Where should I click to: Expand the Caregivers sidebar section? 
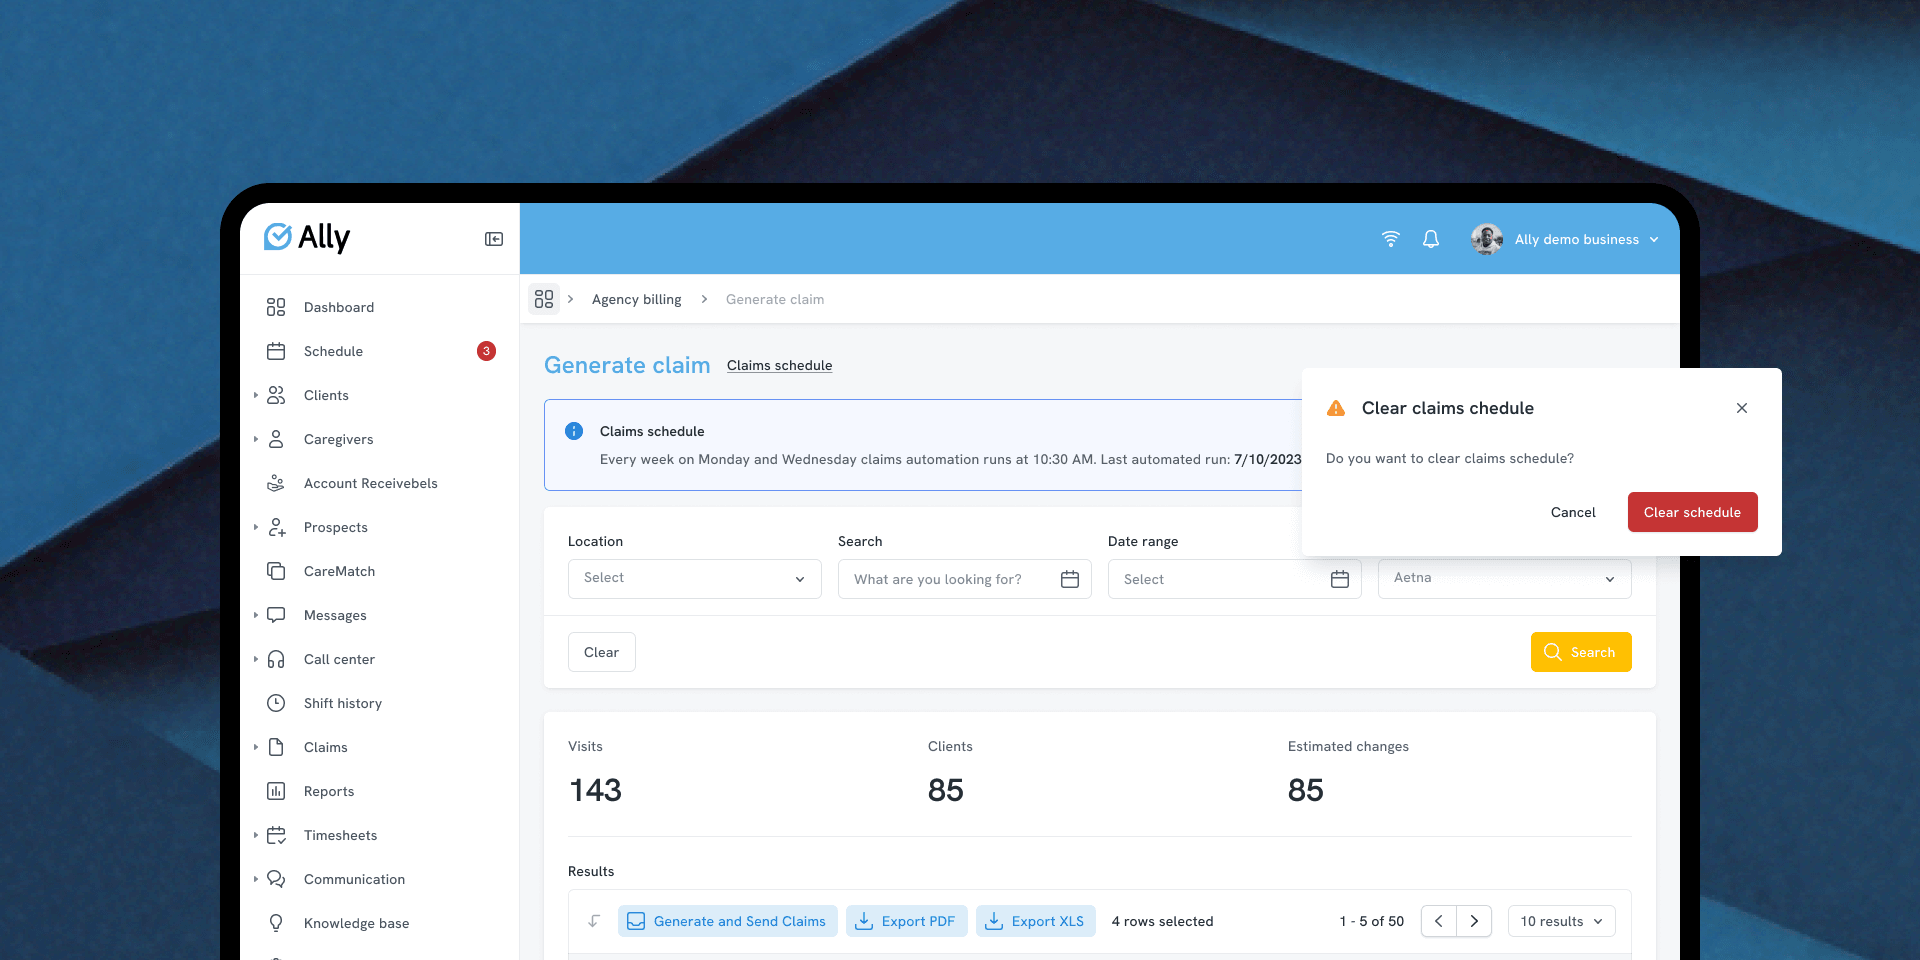(256, 439)
